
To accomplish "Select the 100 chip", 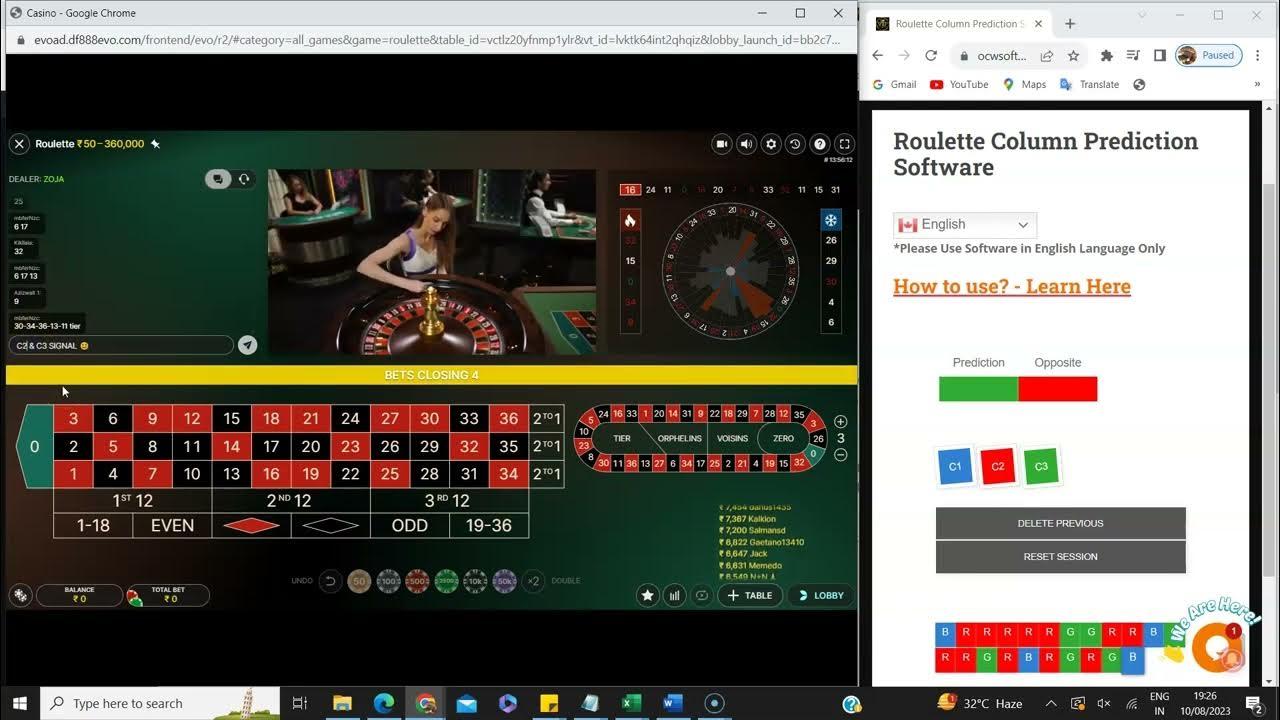I will [x=389, y=580].
